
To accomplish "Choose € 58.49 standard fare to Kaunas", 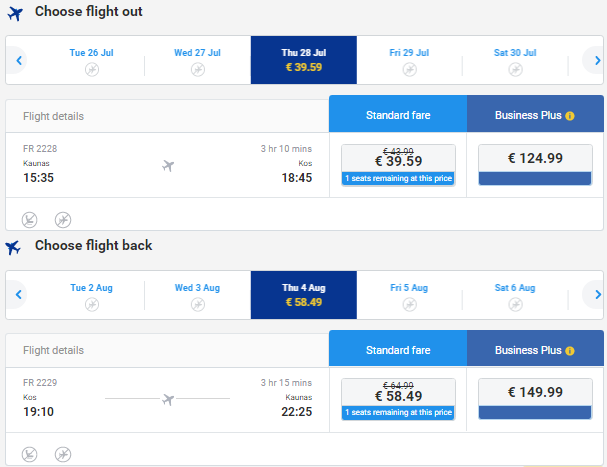I will click(398, 399).
